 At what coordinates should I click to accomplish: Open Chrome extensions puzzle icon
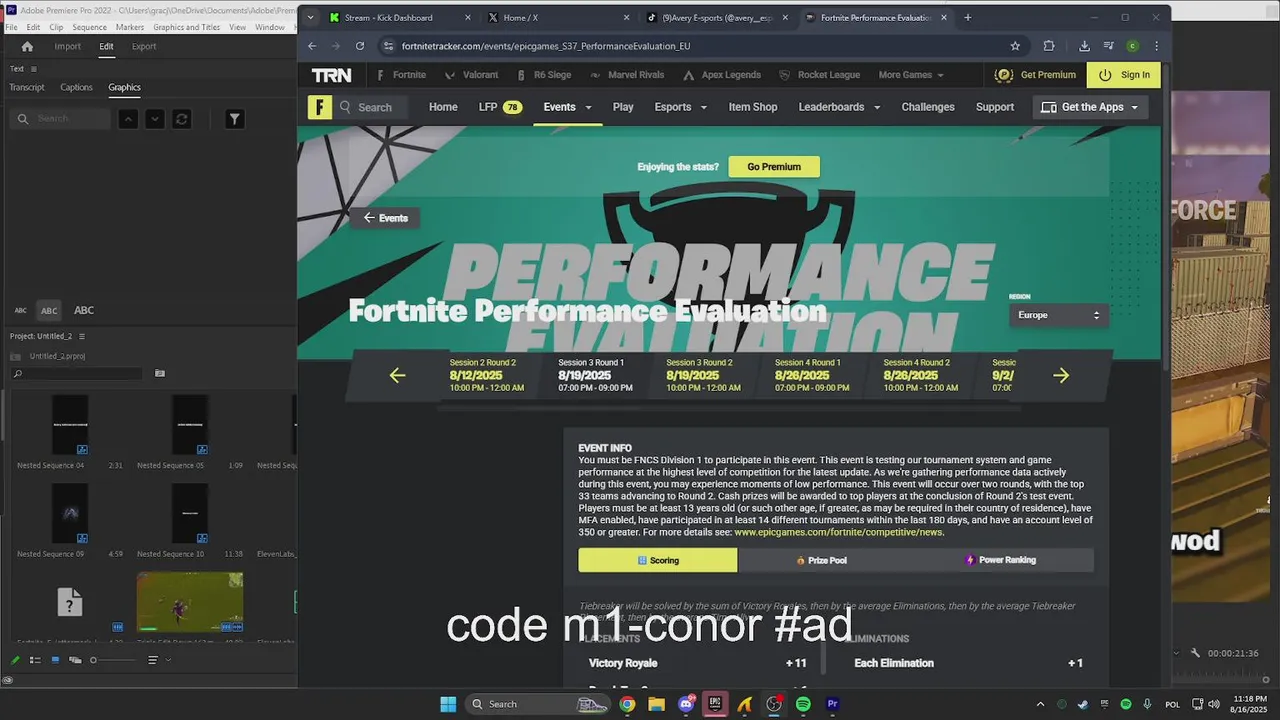(1048, 46)
